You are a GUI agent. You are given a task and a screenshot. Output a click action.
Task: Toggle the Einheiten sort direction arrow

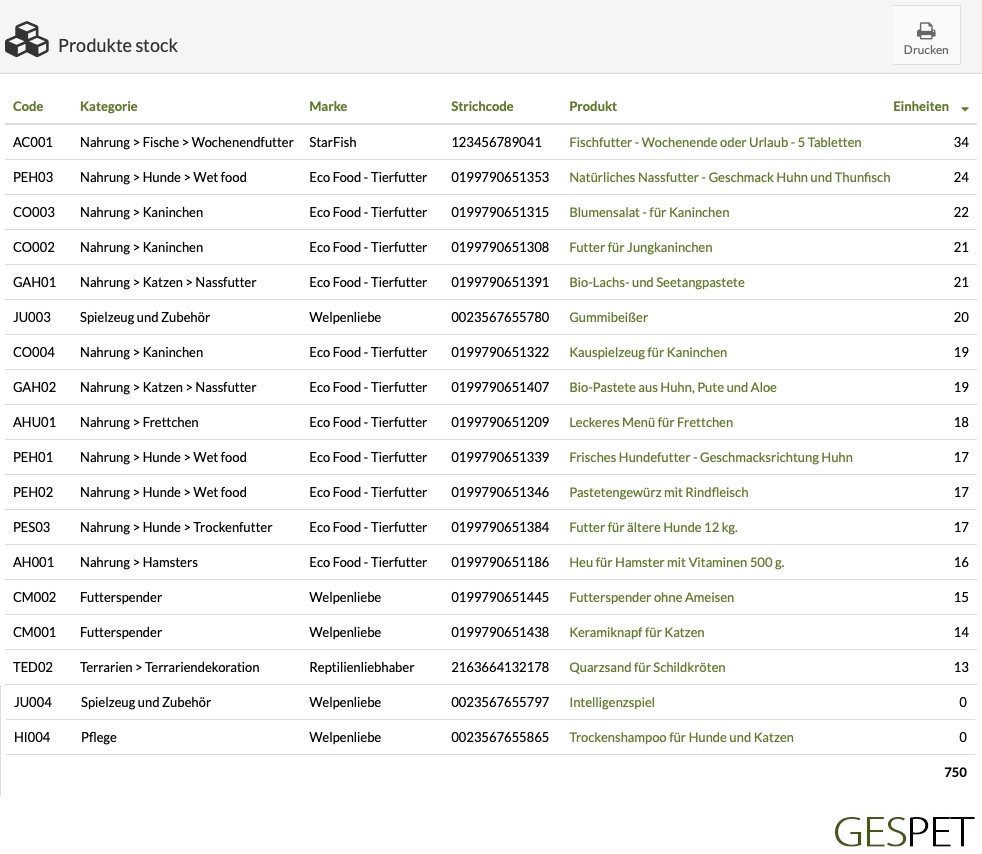(965, 109)
